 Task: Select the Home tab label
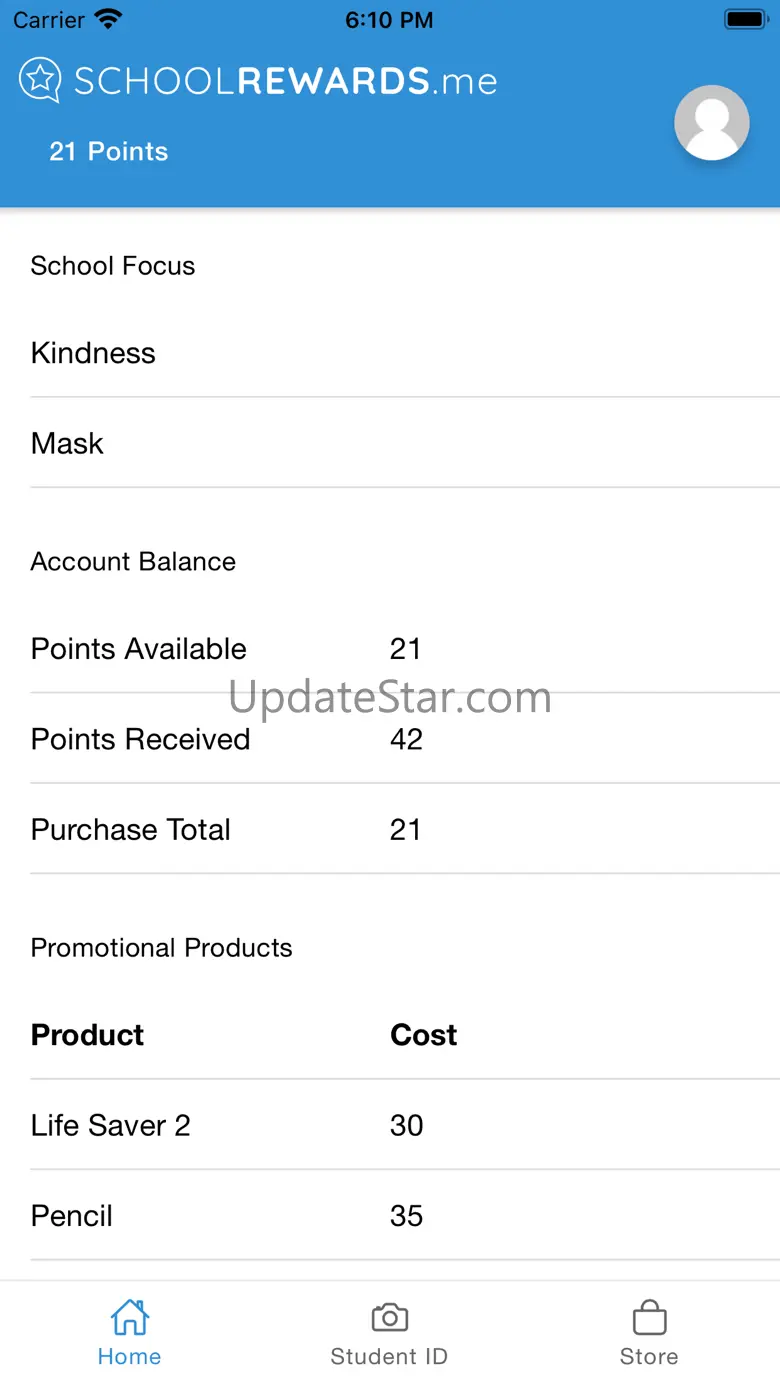click(x=130, y=1357)
